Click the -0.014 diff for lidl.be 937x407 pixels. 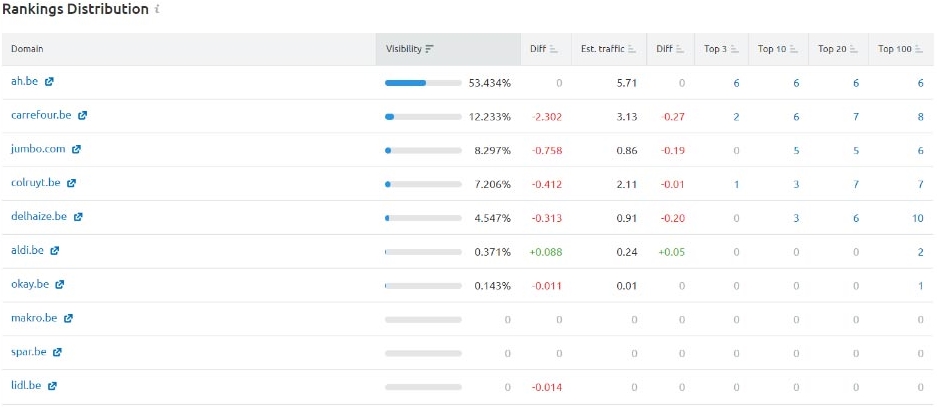click(547, 387)
